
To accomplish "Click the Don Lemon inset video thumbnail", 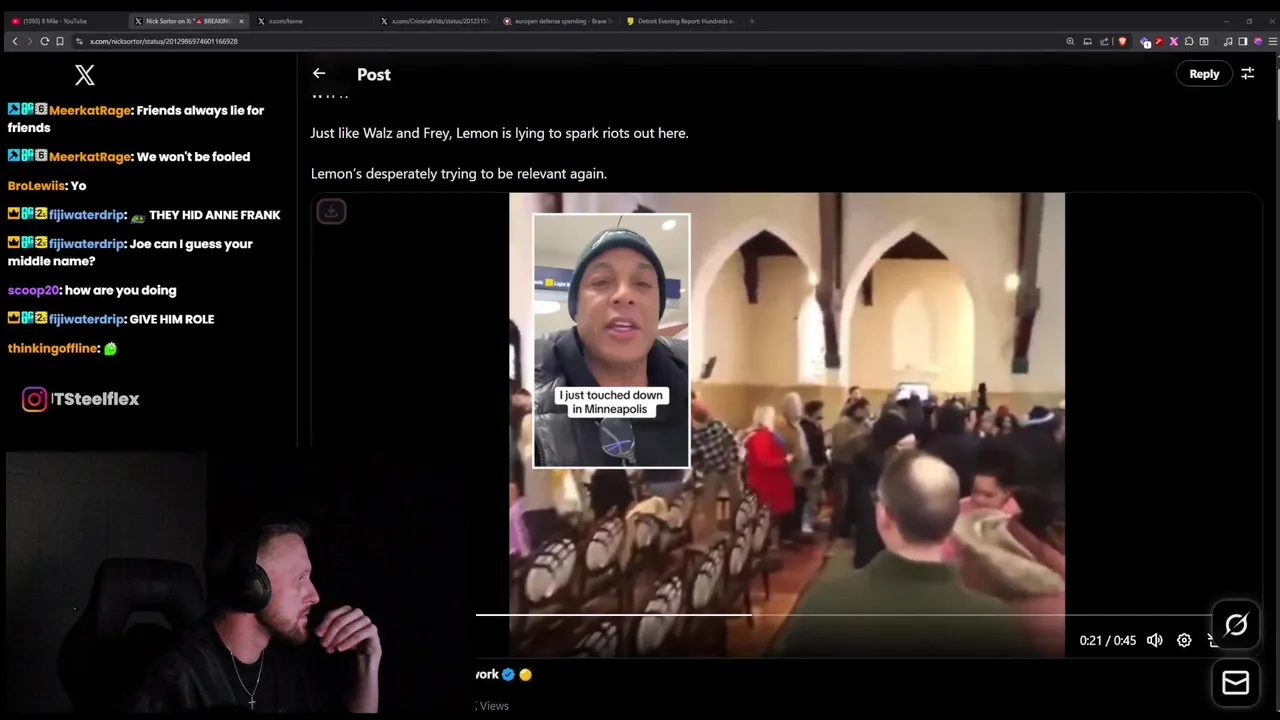I will click(x=611, y=340).
